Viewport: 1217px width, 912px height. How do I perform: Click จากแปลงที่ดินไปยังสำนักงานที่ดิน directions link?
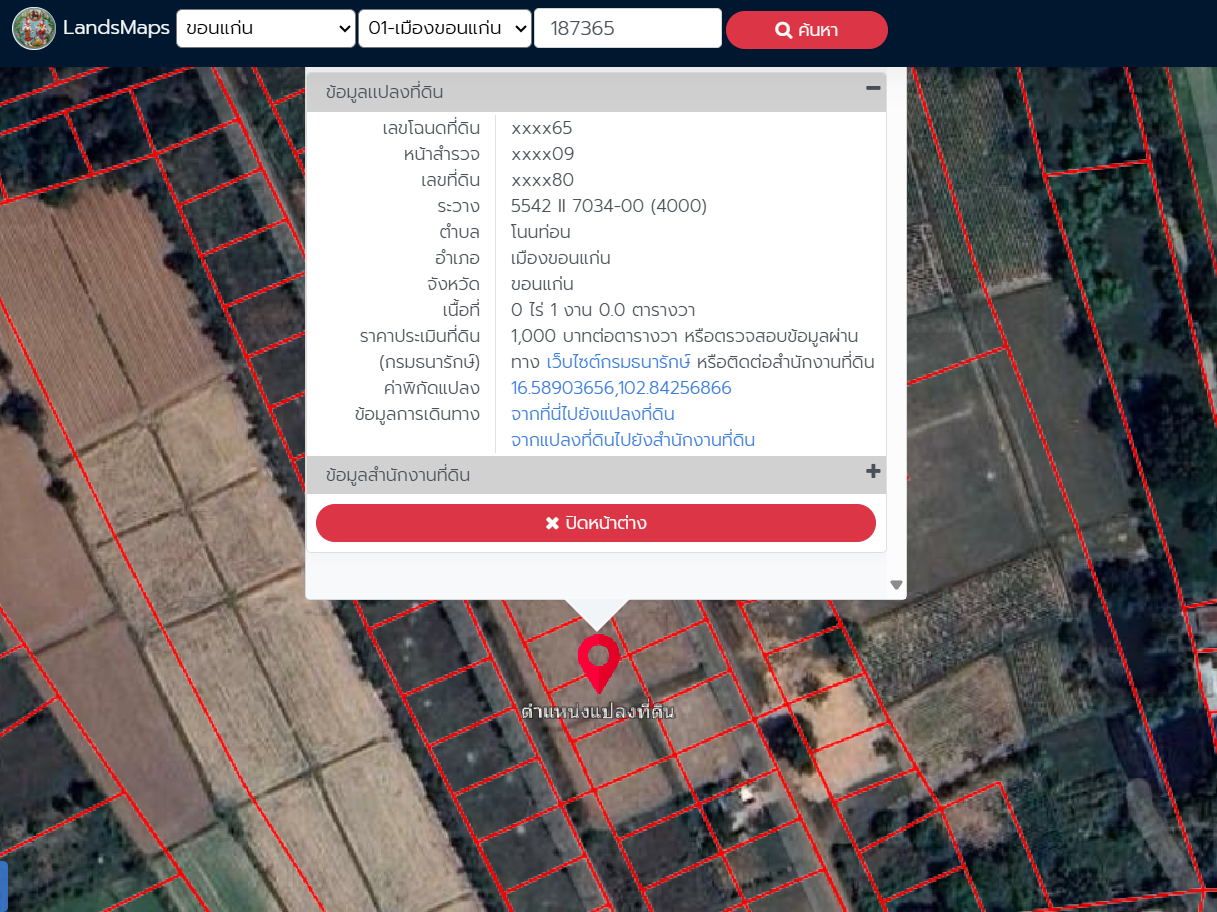point(632,440)
